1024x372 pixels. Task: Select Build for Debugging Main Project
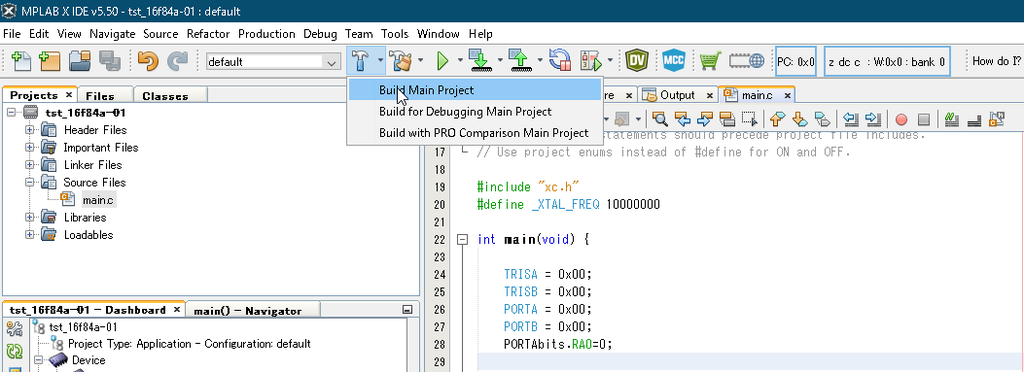(x=474, y=112)
